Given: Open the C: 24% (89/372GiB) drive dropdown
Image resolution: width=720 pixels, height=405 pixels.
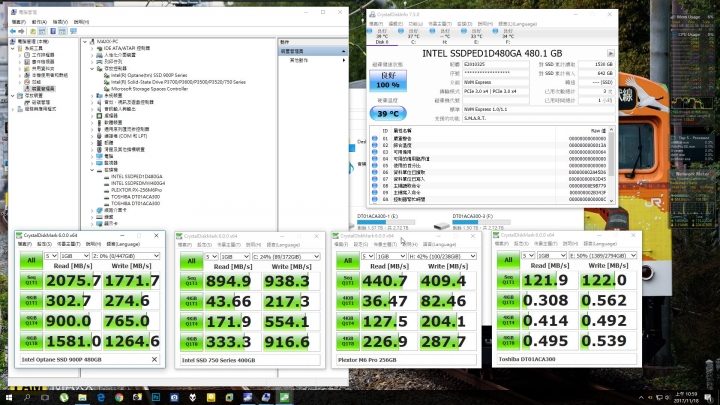Looking at the screenshot, I should tap(286, 256).
